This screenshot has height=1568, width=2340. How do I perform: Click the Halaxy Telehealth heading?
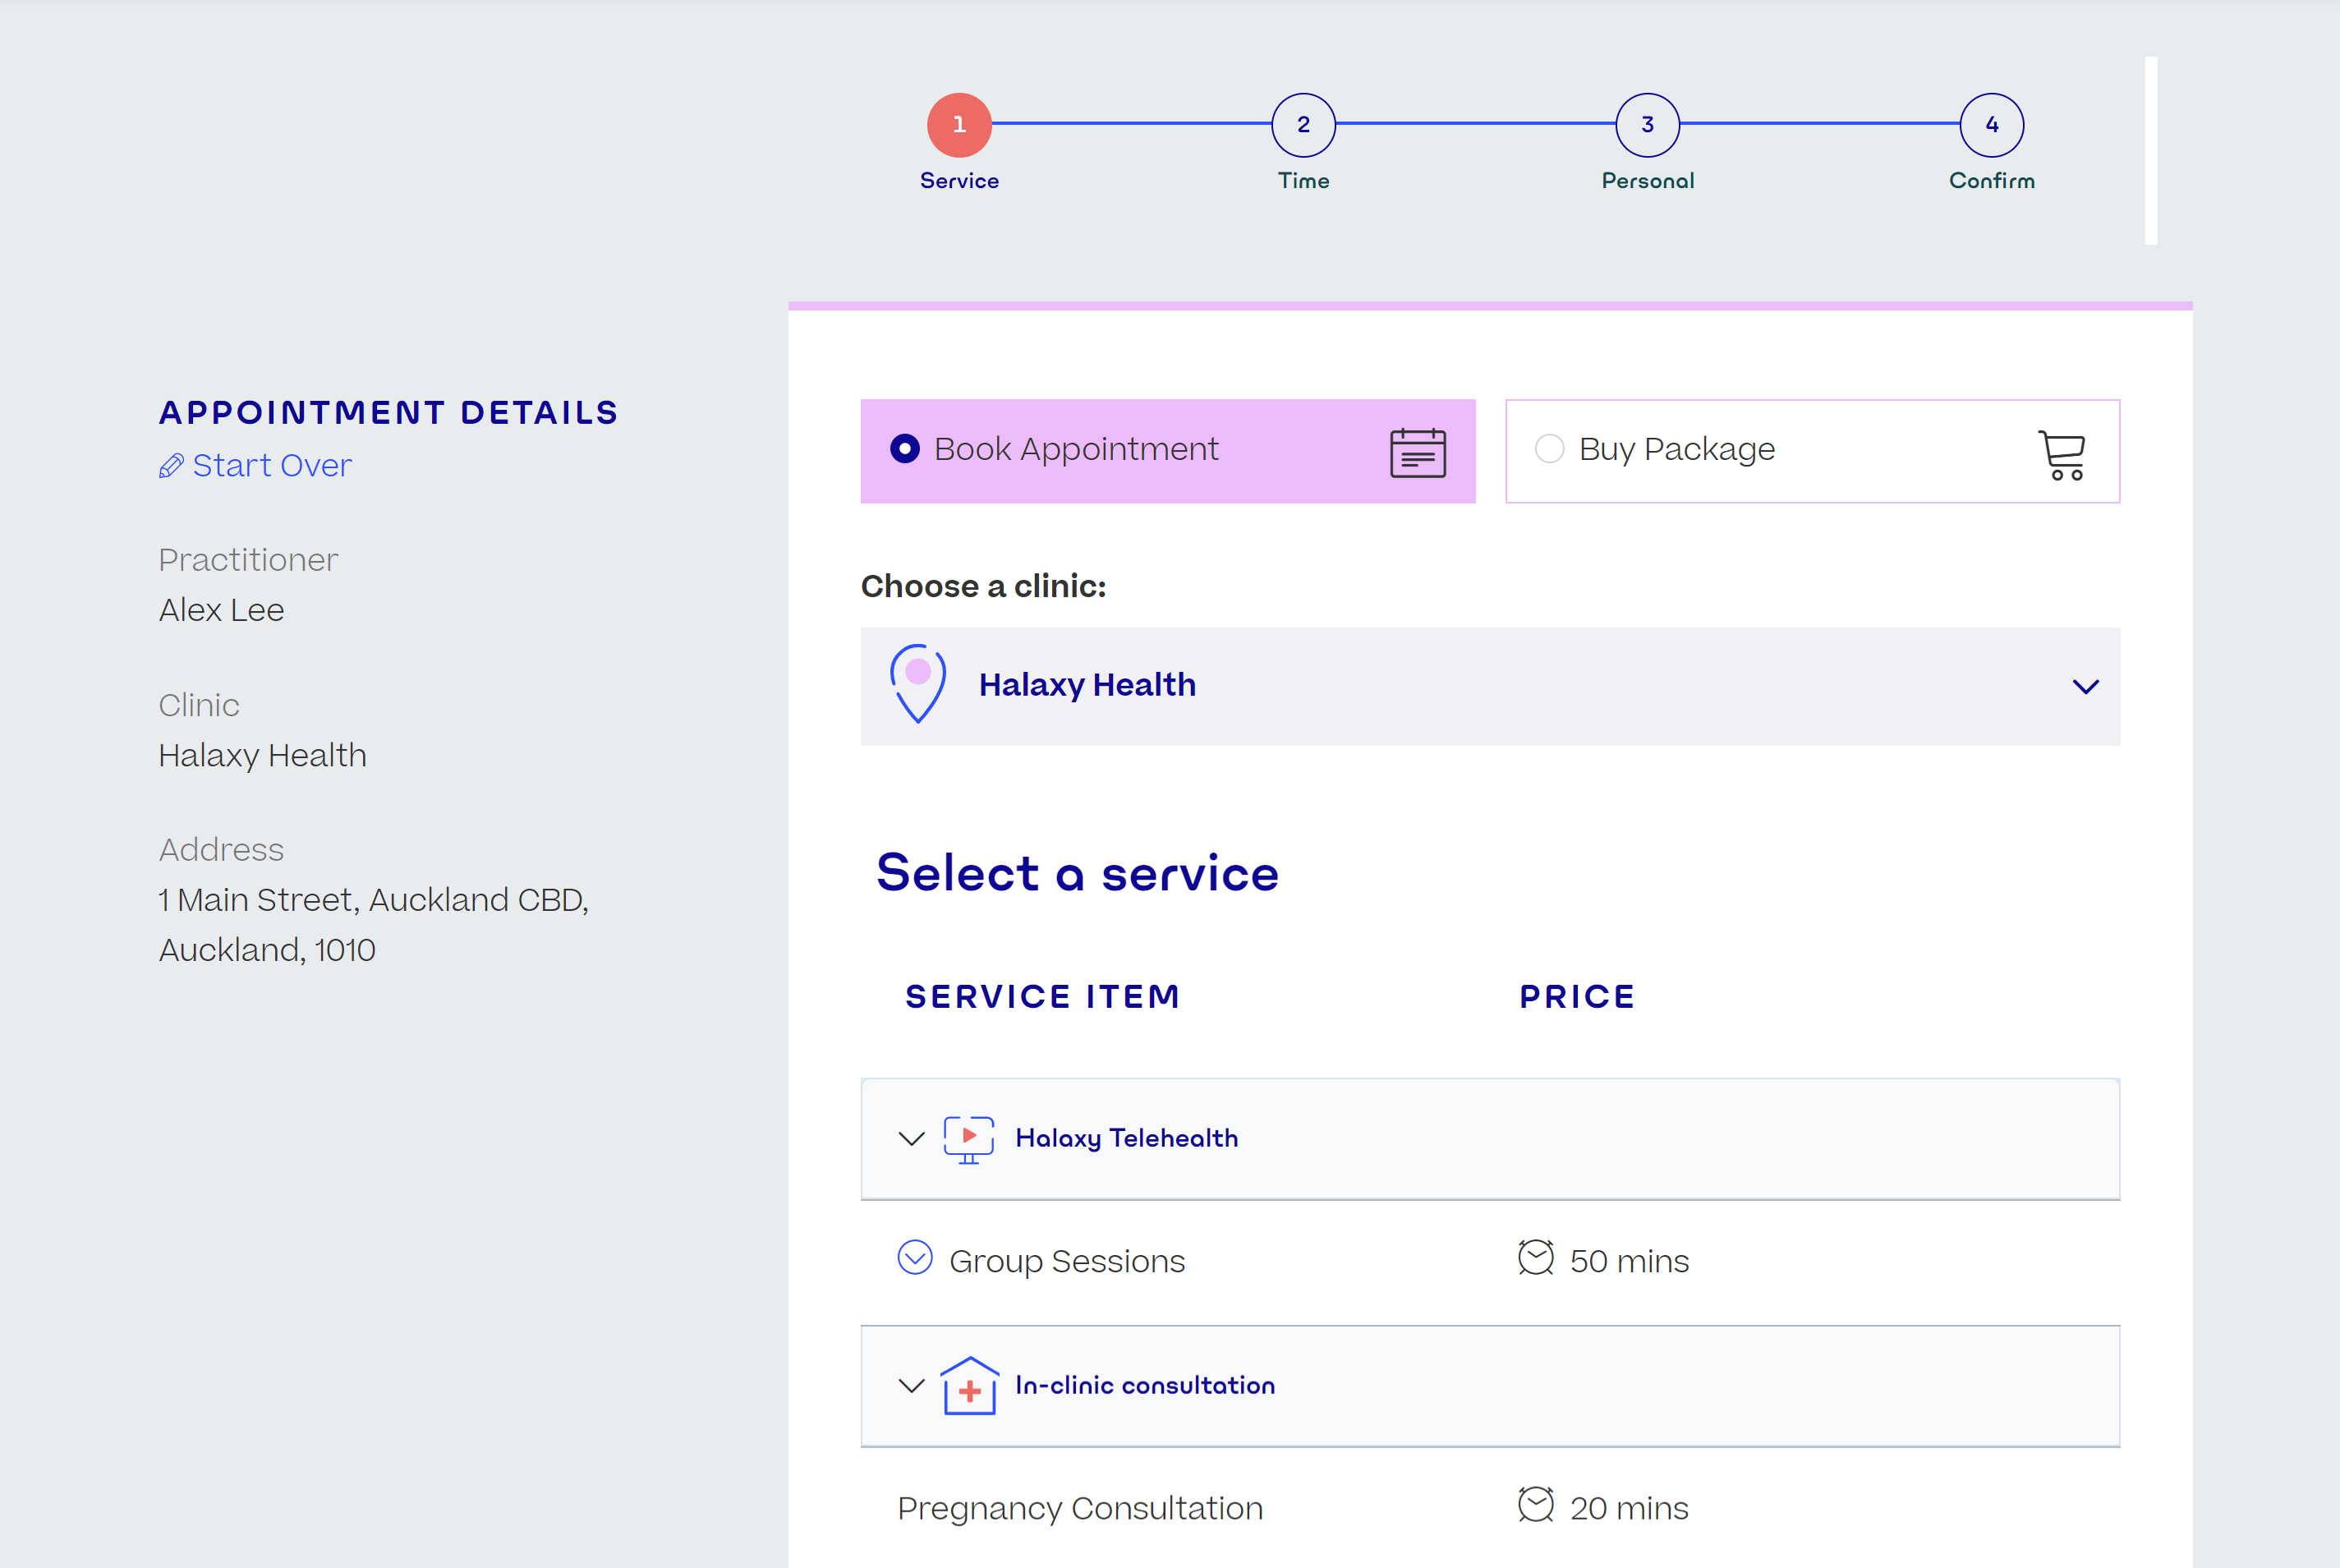click(1126, 1139)
